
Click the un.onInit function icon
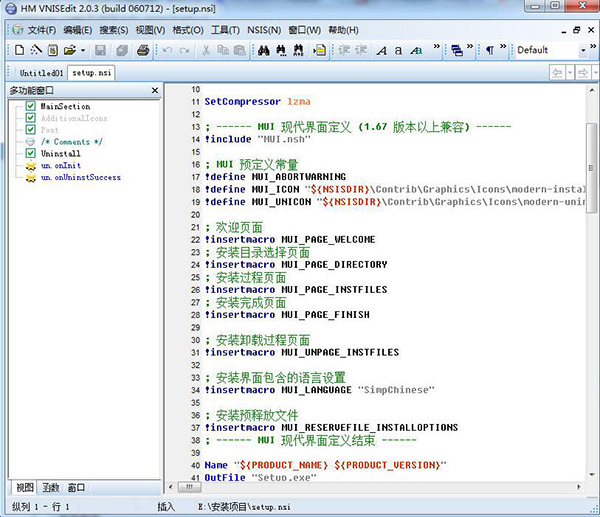(x=31, y=166)
